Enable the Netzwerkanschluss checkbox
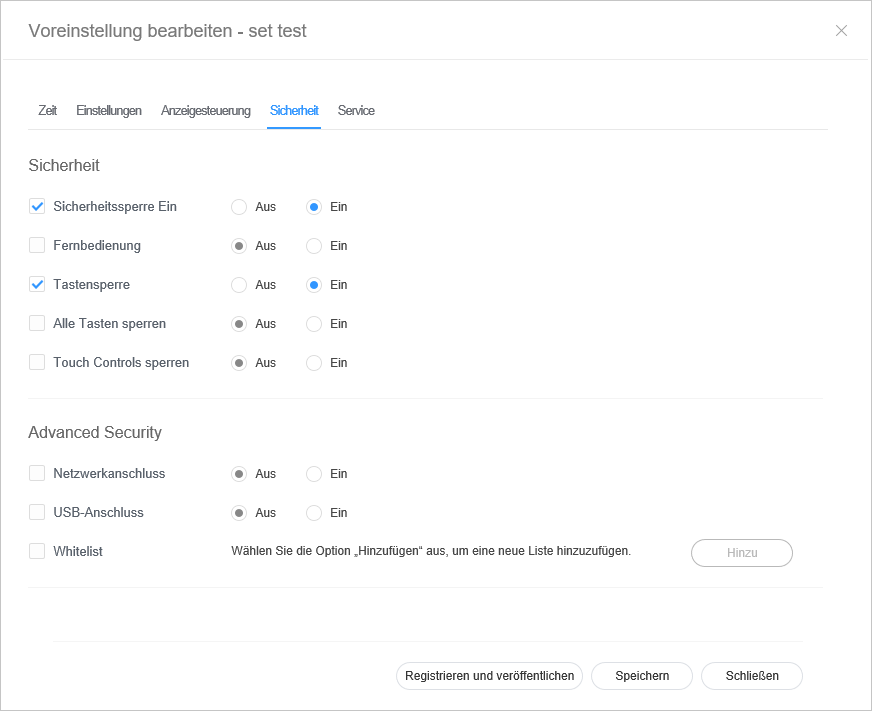 tap(37, 474)
